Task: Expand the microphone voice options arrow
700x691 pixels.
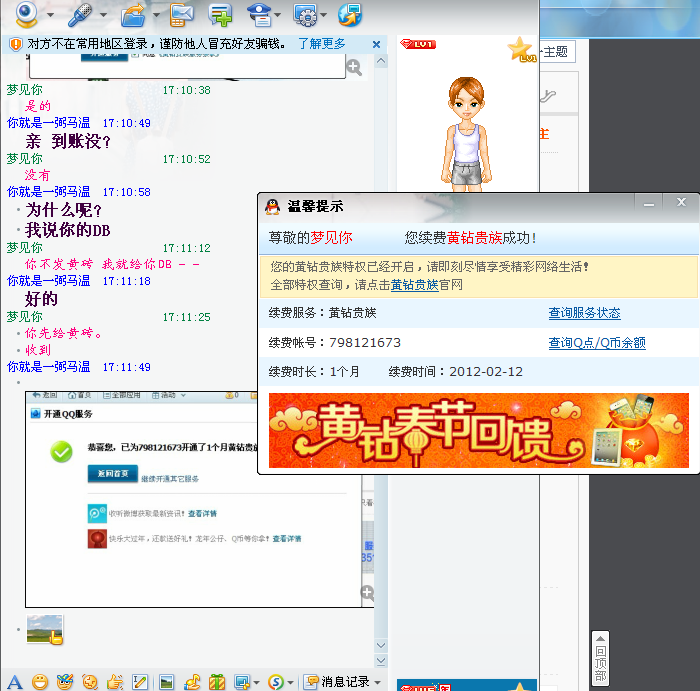Action: 104,15
